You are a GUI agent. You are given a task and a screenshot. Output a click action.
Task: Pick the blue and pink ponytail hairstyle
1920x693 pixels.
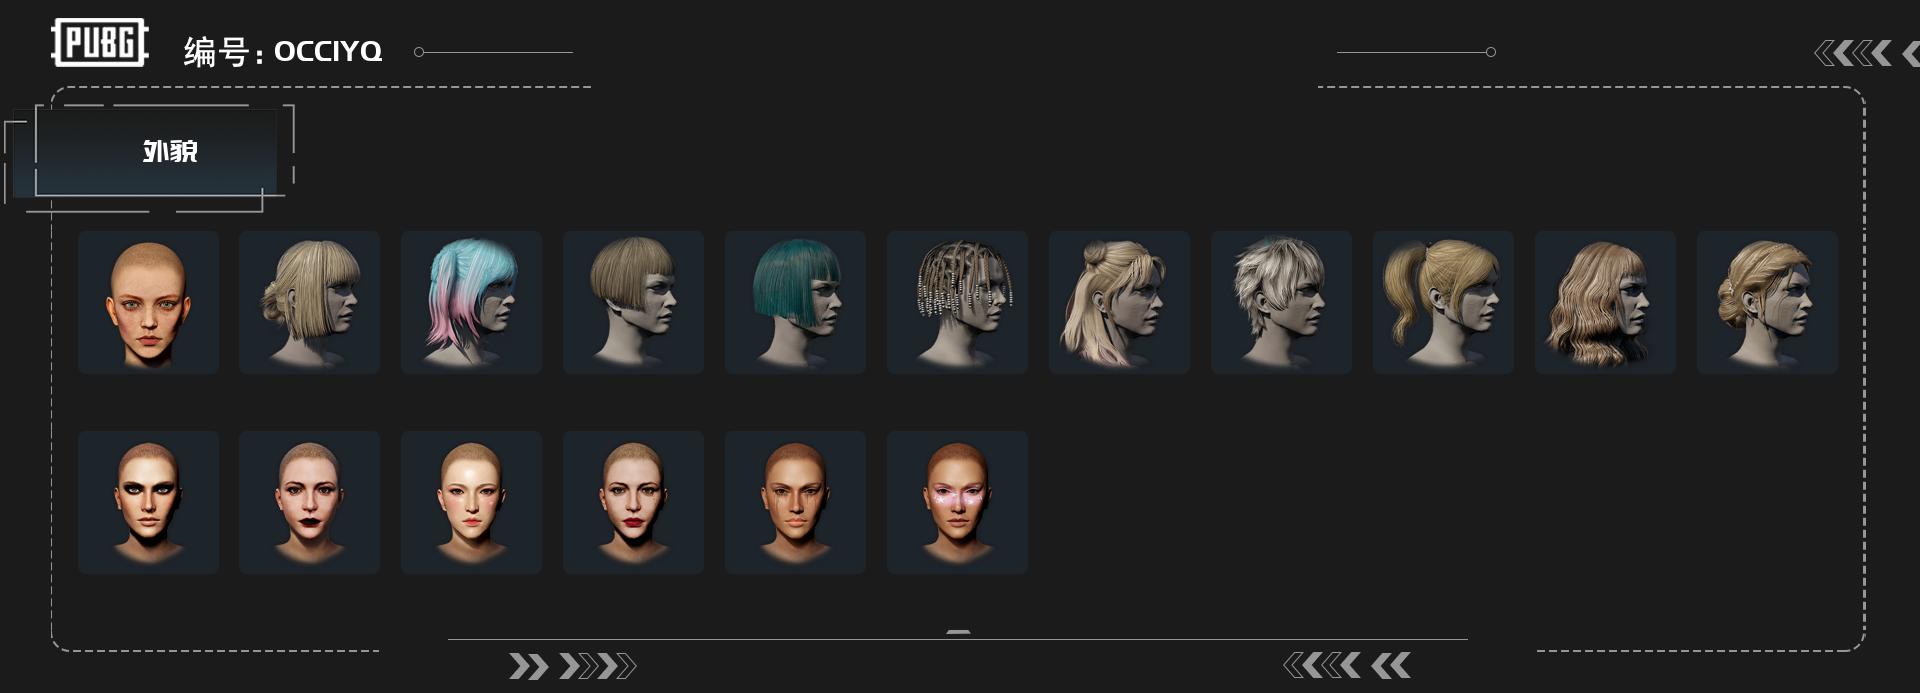(x=471, y=302)
